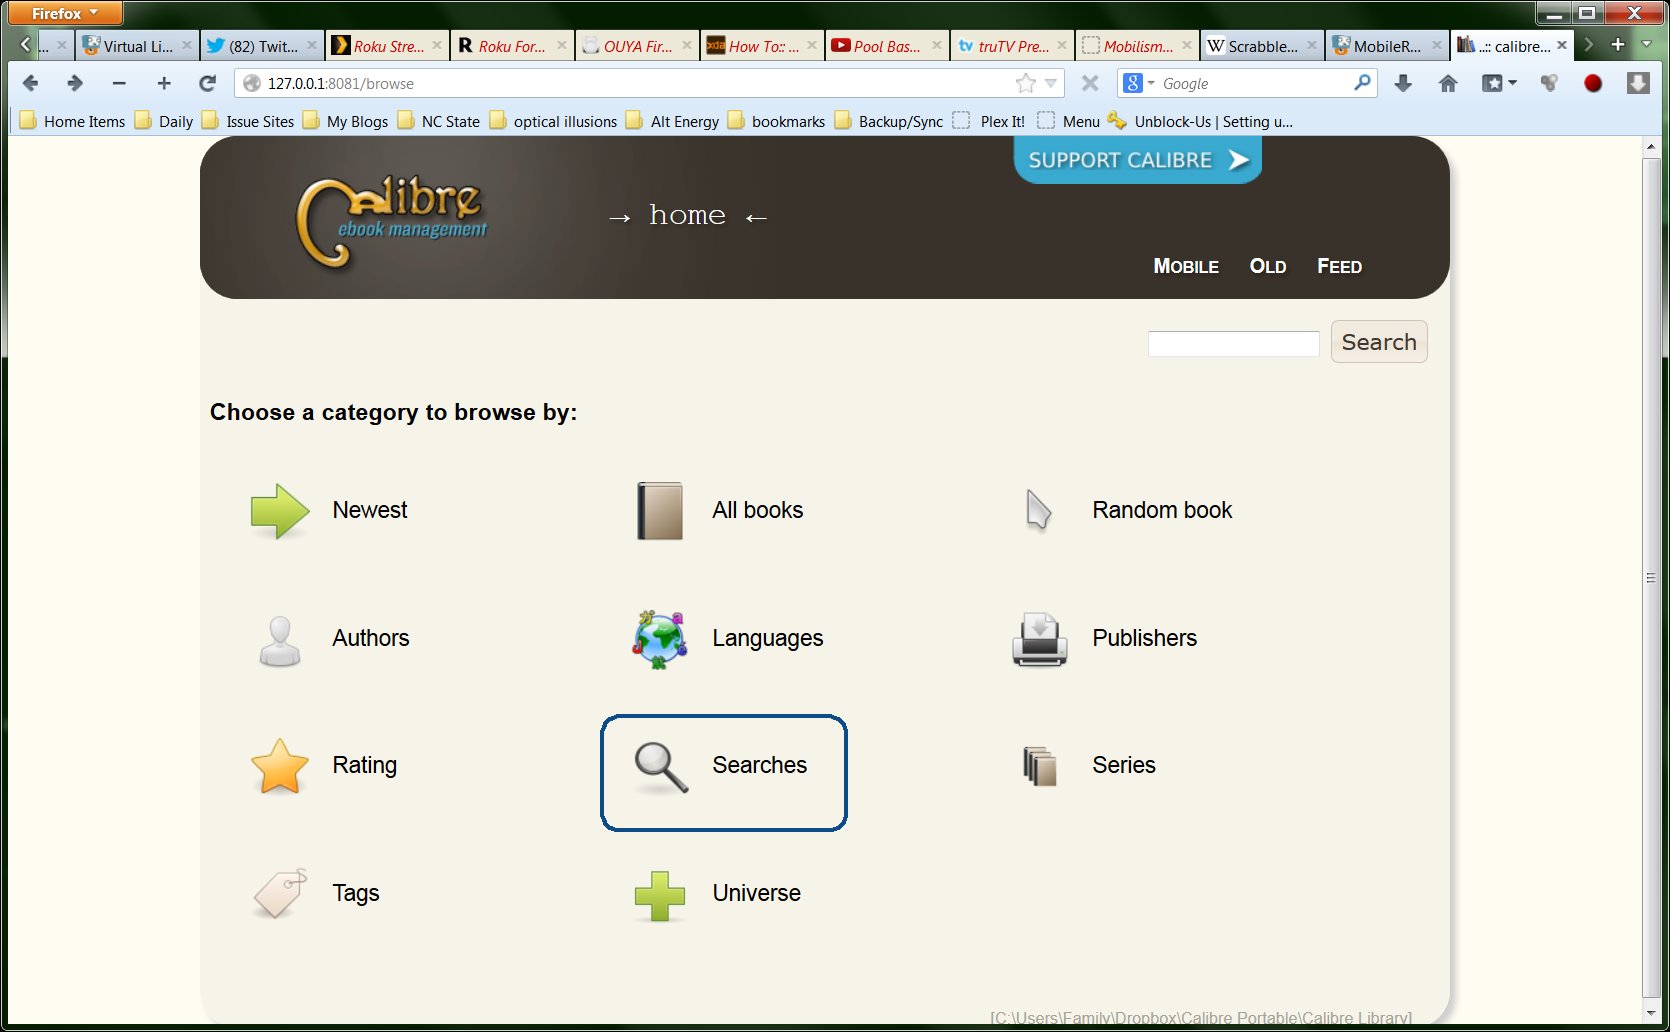This screenshot has width=1670, height=1032.
Task: Open the Feed link
Action: coord(1339,266)
